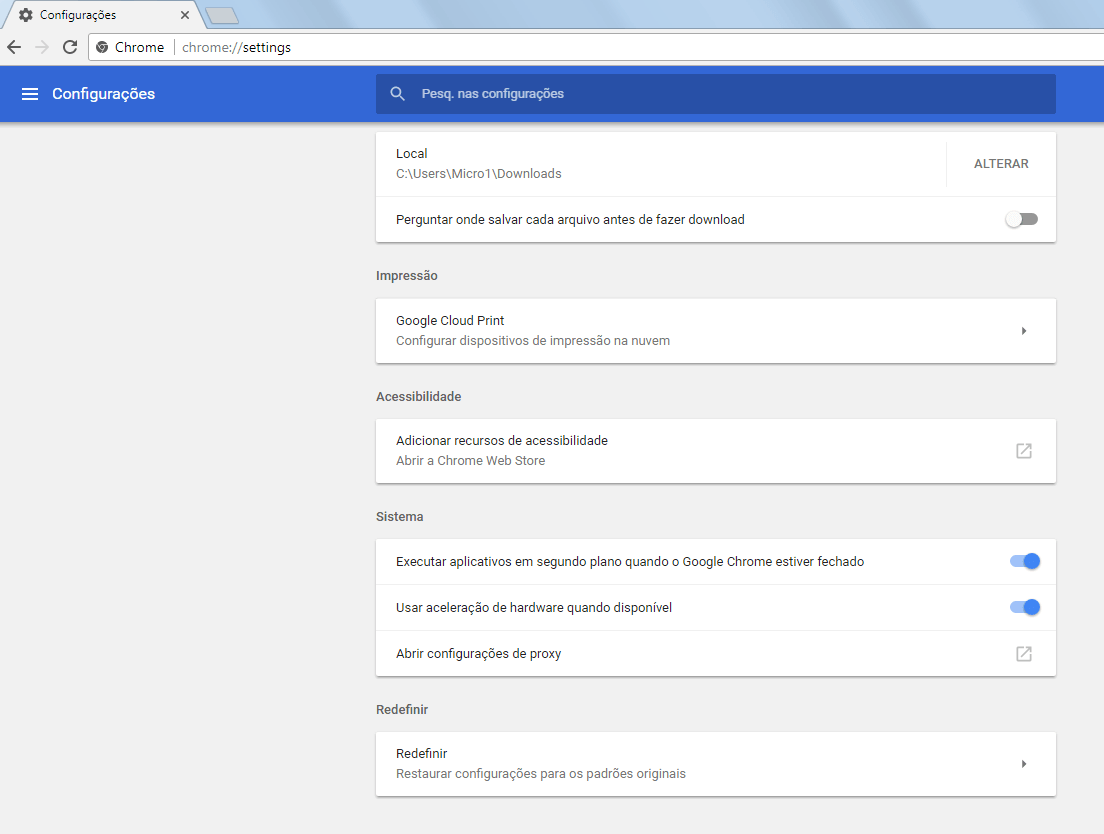Expand the Redefinir arrow

coord(1024,764)
